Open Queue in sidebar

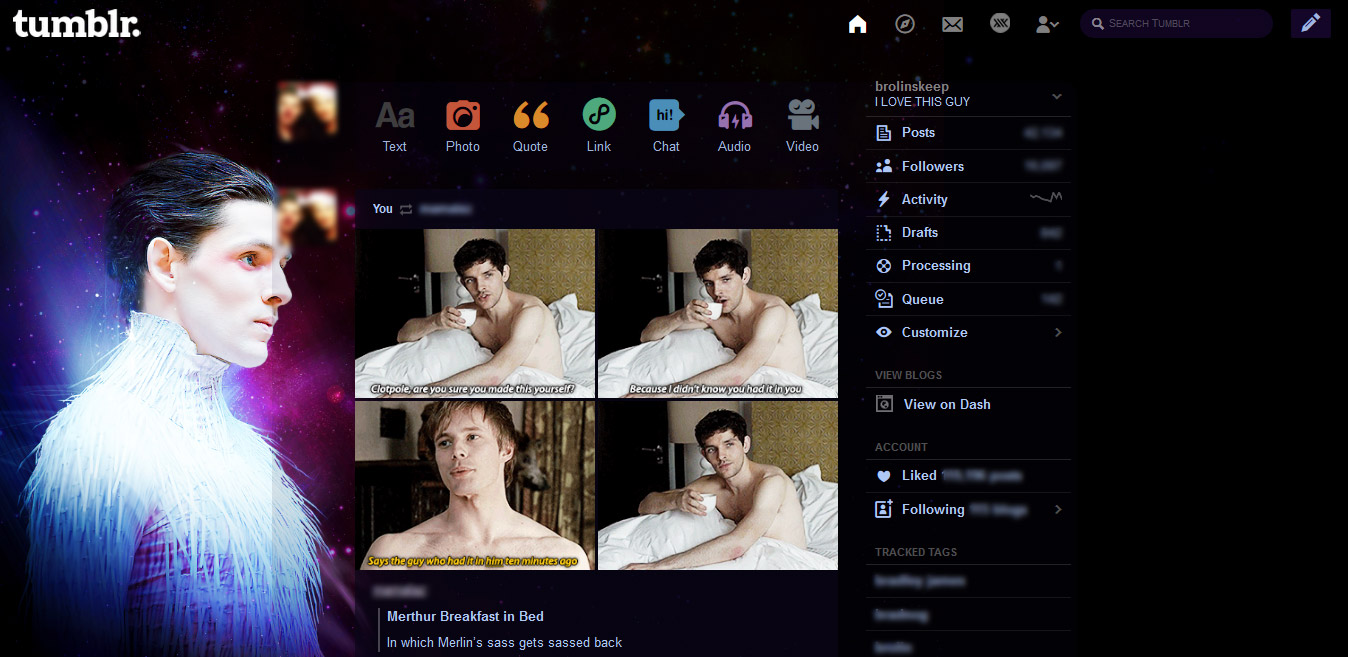point(968,299)
